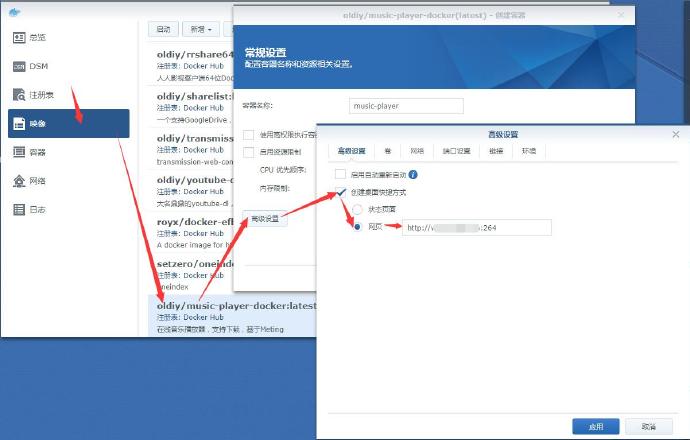The height and width of the screenshot is (440, 690).
Task: Switch to the 环境 tab
Action: (528, 151)
